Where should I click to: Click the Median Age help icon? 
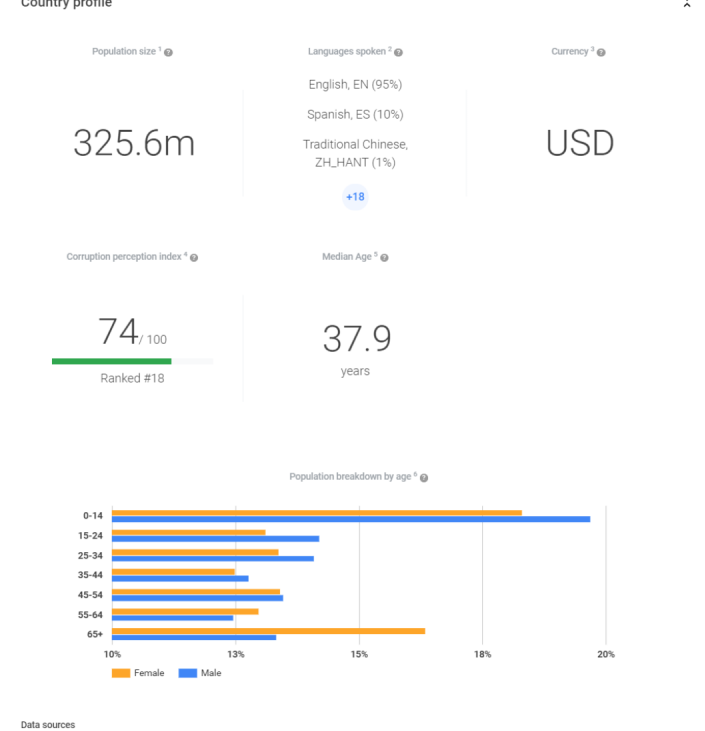point(384,257)
